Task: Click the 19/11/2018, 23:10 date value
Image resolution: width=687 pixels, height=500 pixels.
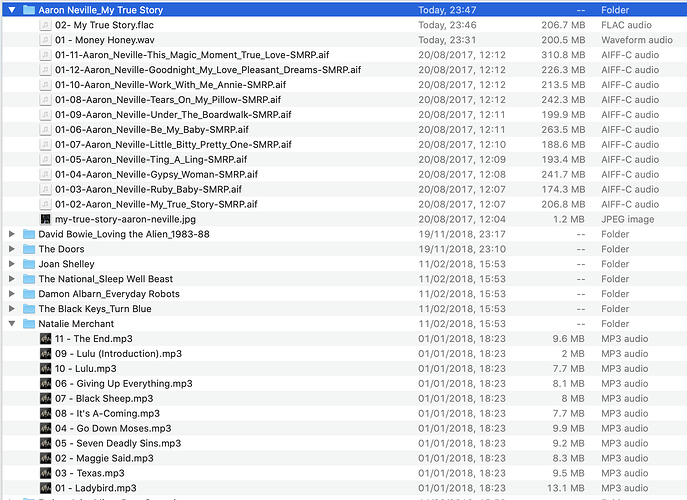Action: [462, 249]
